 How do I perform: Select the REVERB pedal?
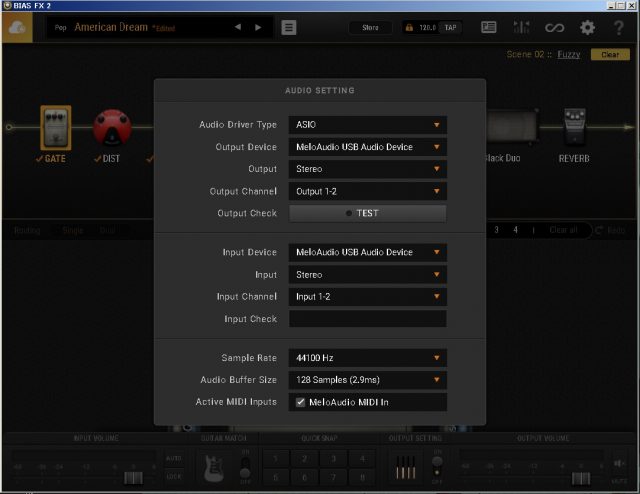pyautogui.click(x=575, y=127)
